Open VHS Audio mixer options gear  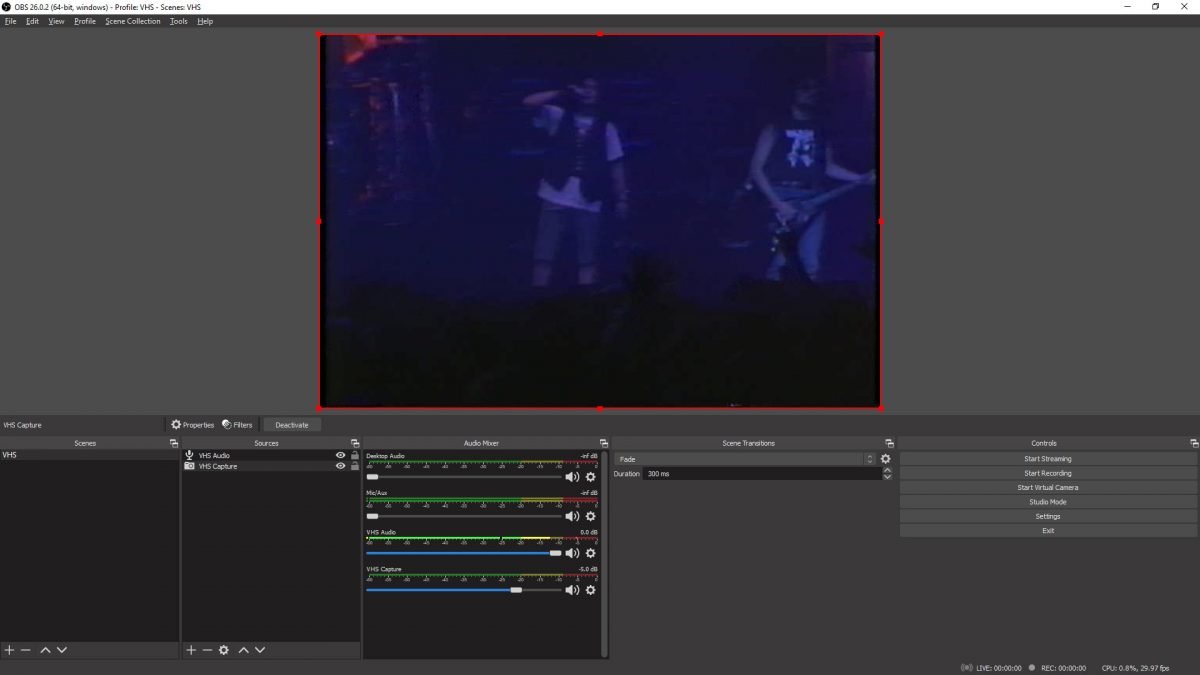[590, 553]
